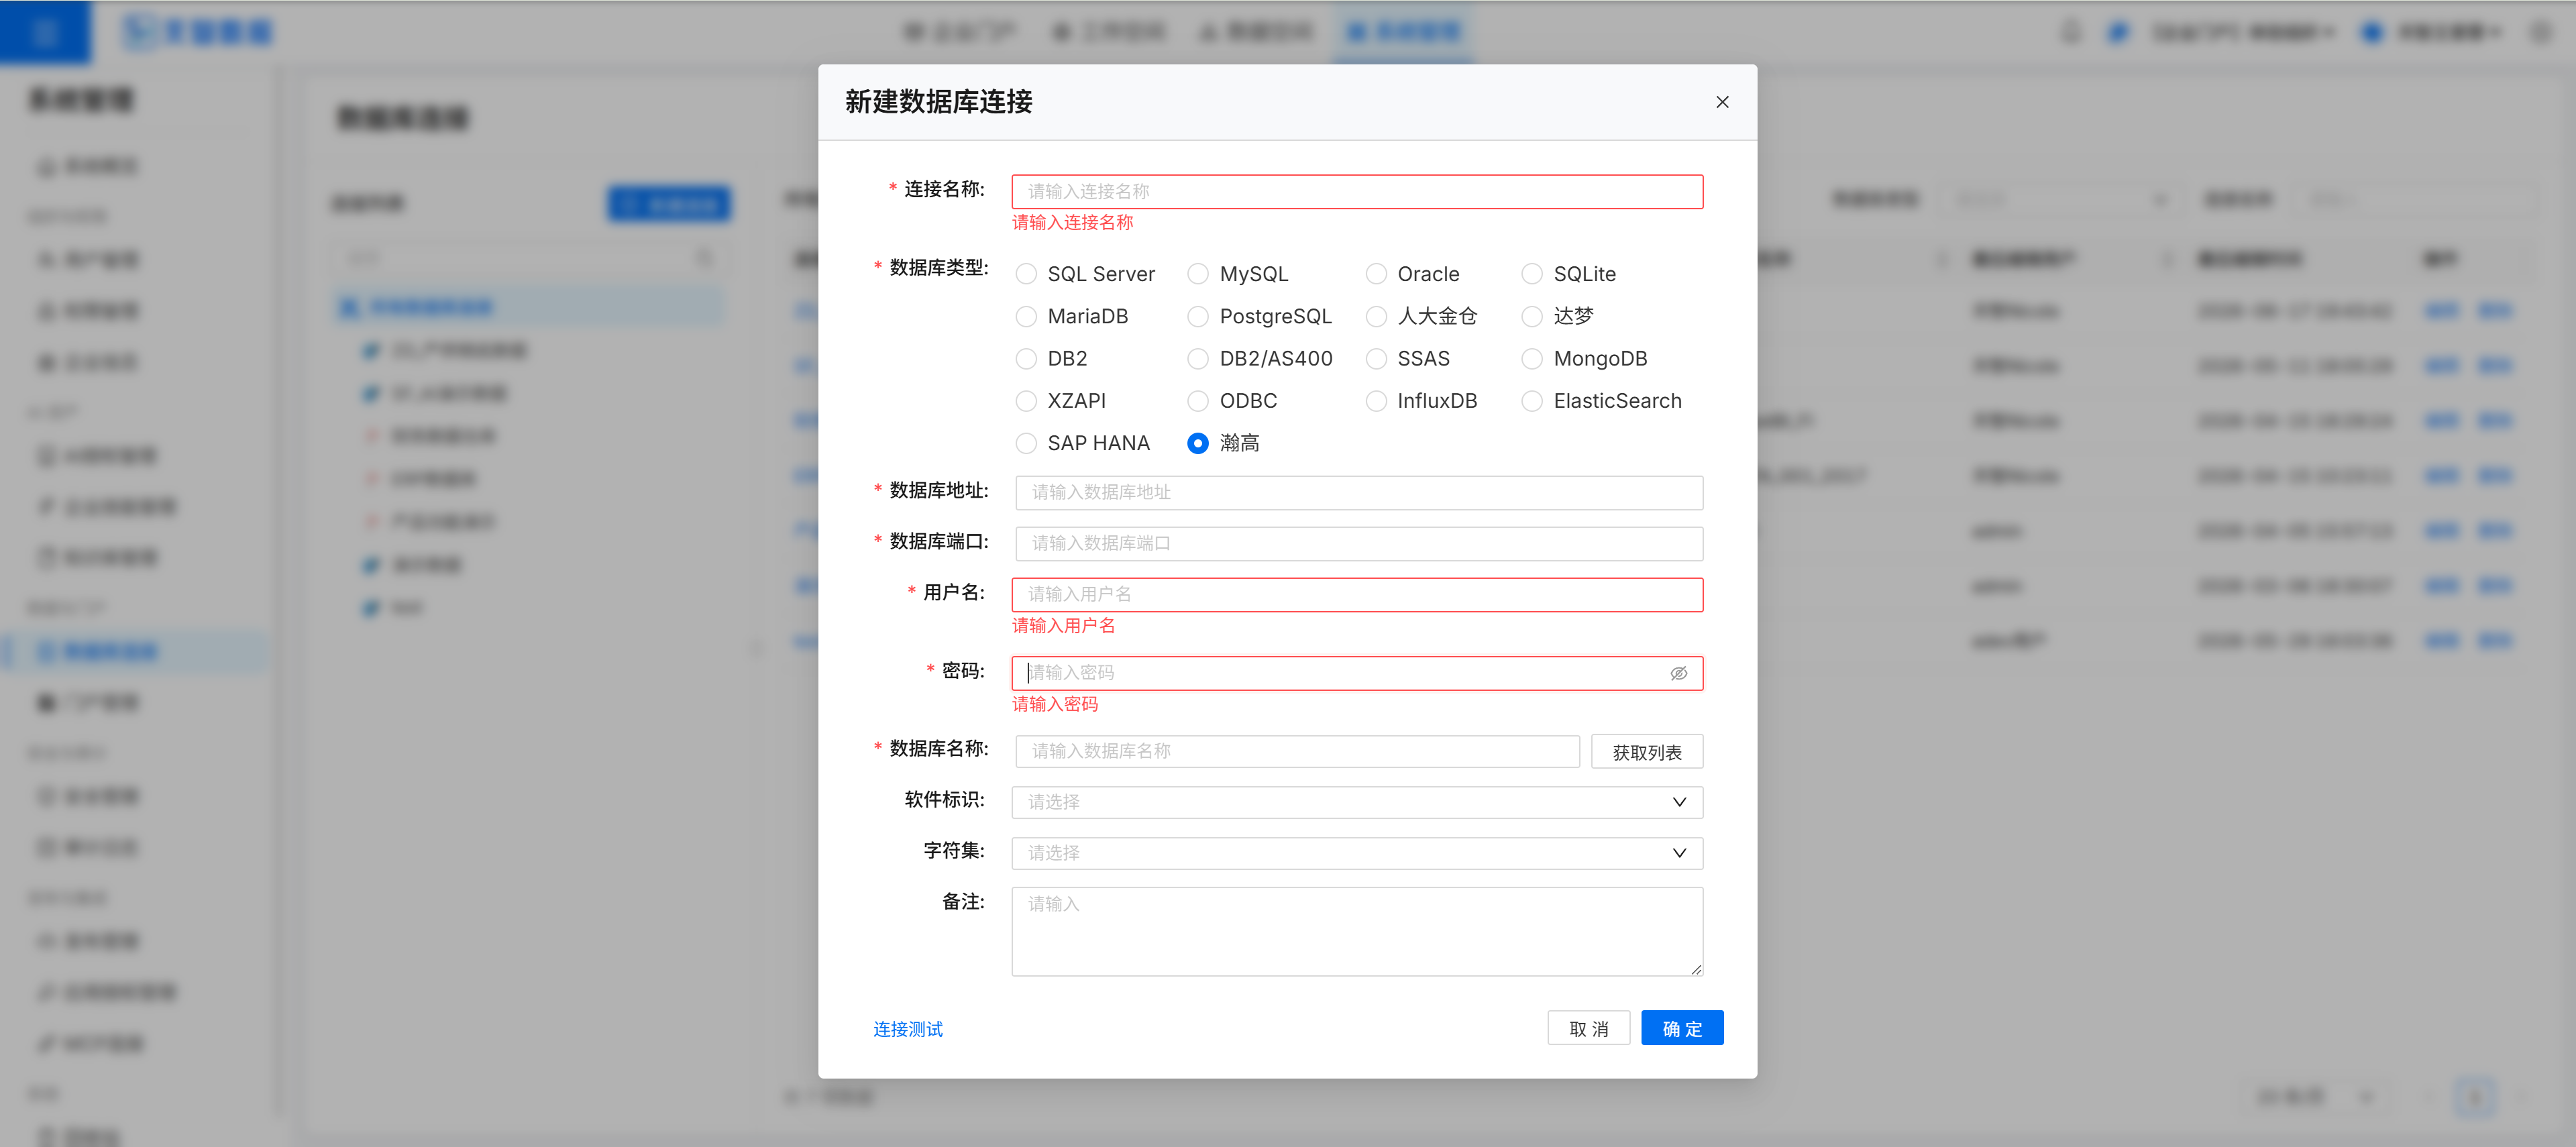Image resolution: width=2576 pixels, height=1147 pixels.
Task: Focus the 连接名称 input field
Action: [1357, 191]
